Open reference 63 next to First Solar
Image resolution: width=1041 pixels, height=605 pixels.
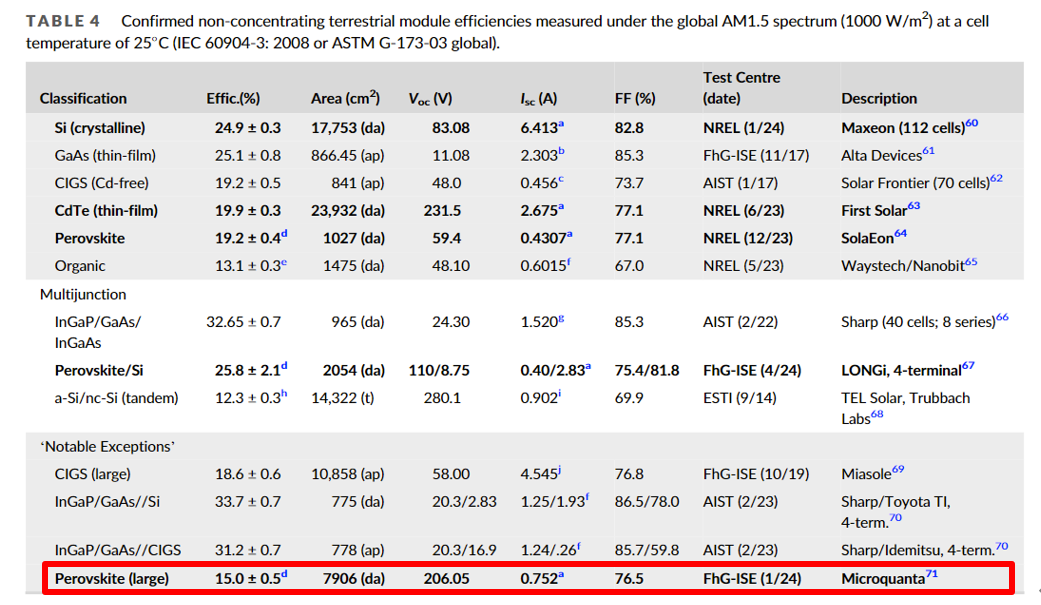pos(914,206)
